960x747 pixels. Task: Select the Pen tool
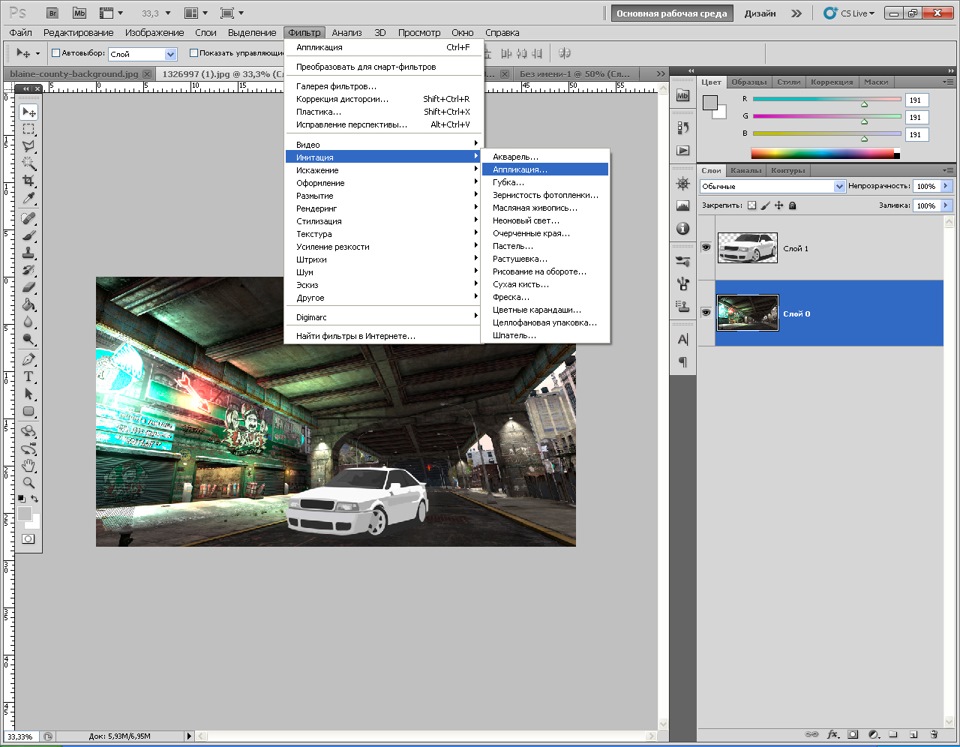(28, 359)
